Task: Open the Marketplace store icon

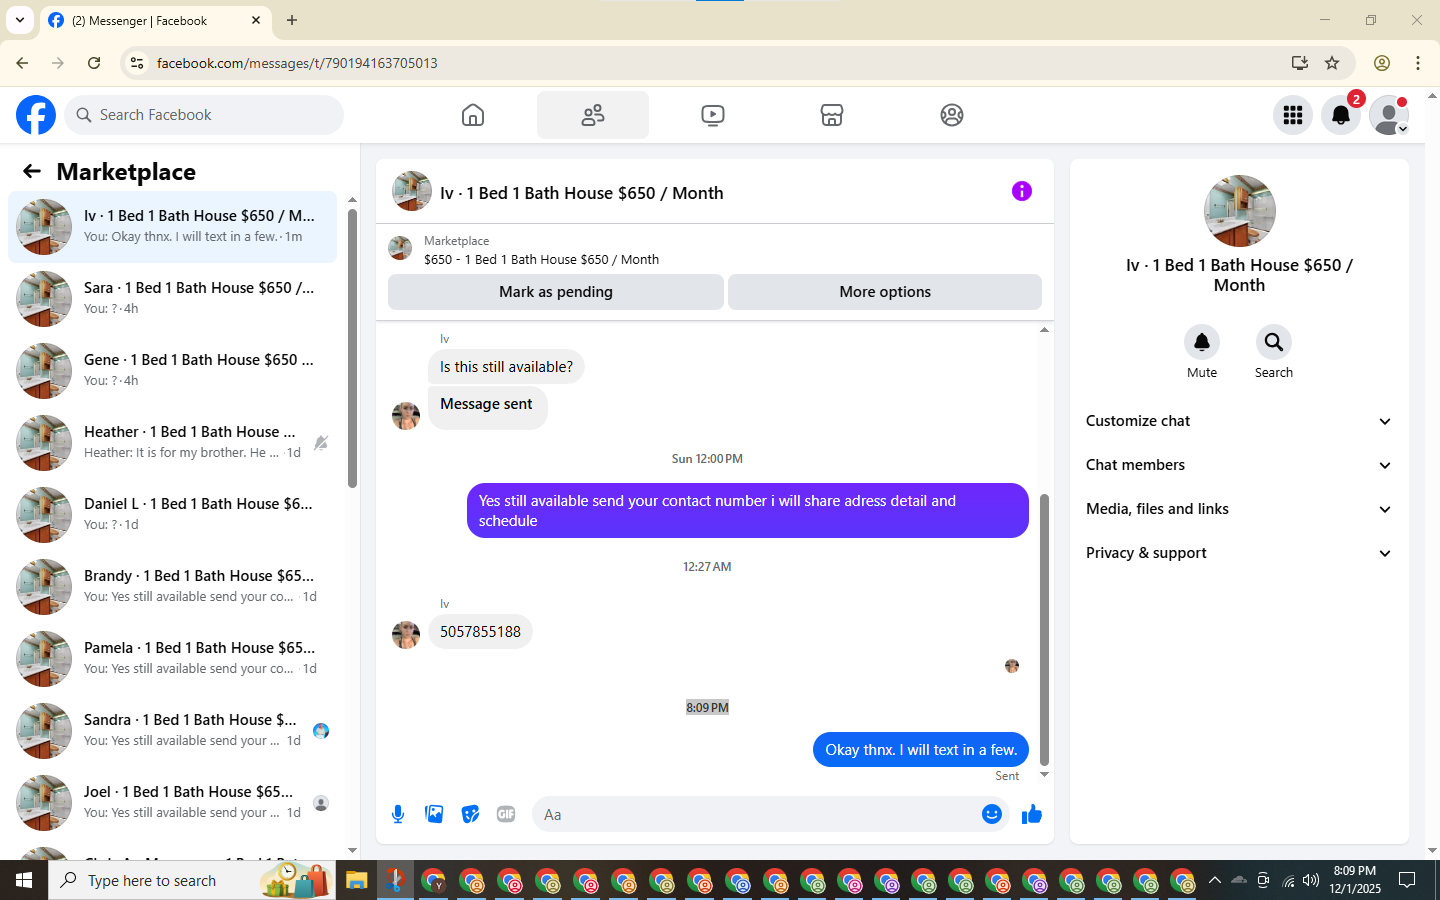Action: click(832, 115)
